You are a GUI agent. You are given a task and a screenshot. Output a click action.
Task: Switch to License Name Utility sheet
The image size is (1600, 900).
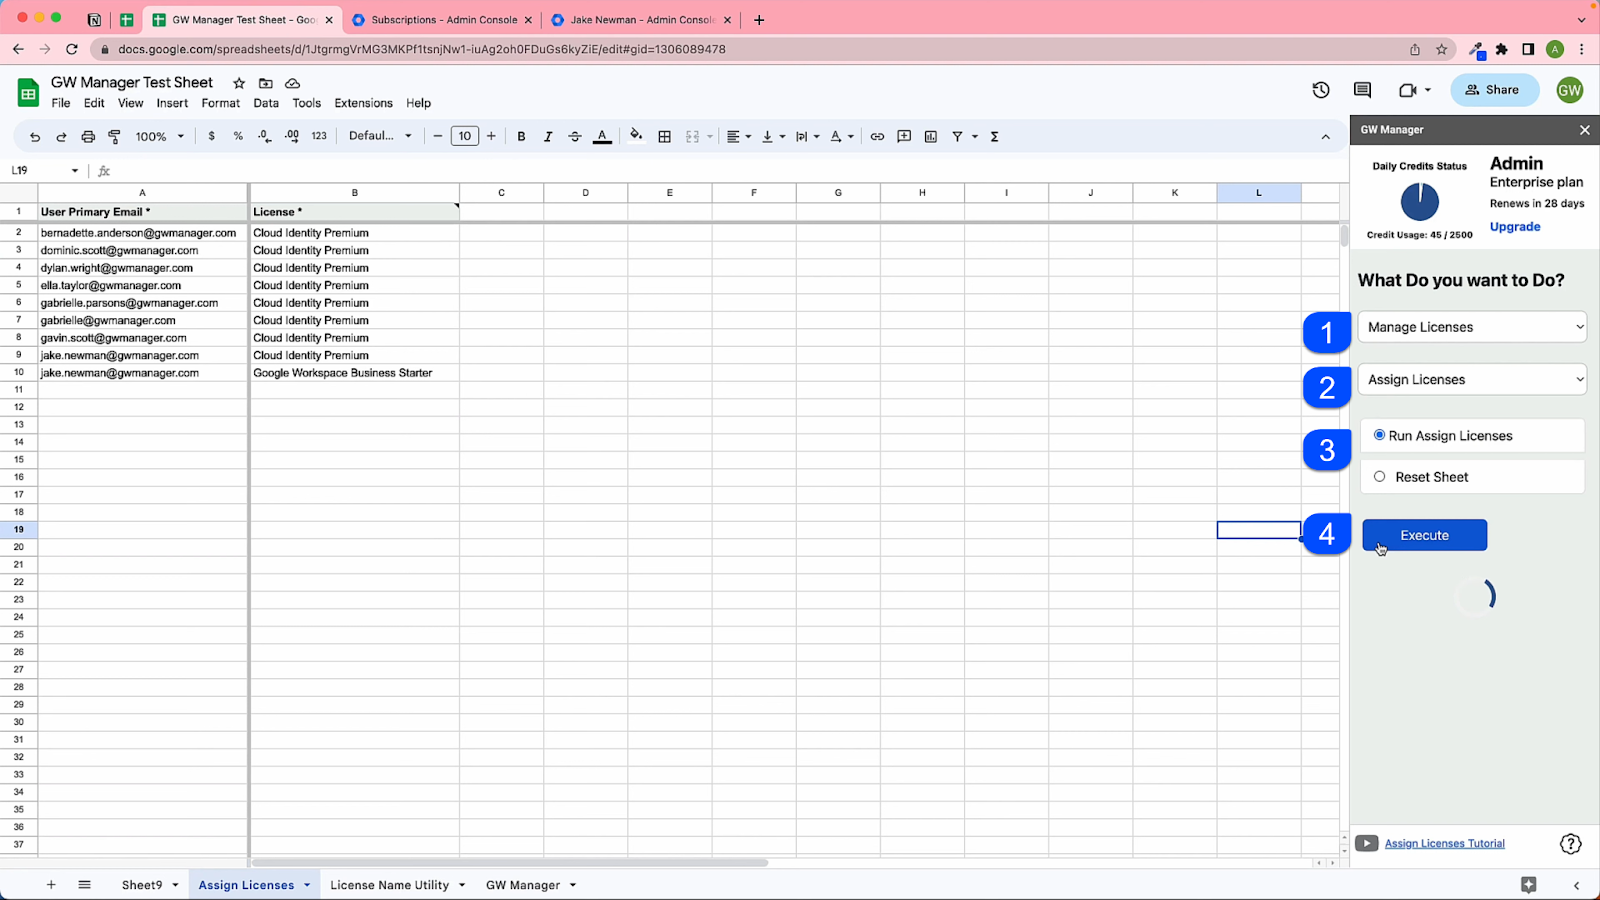coord(390,885)
